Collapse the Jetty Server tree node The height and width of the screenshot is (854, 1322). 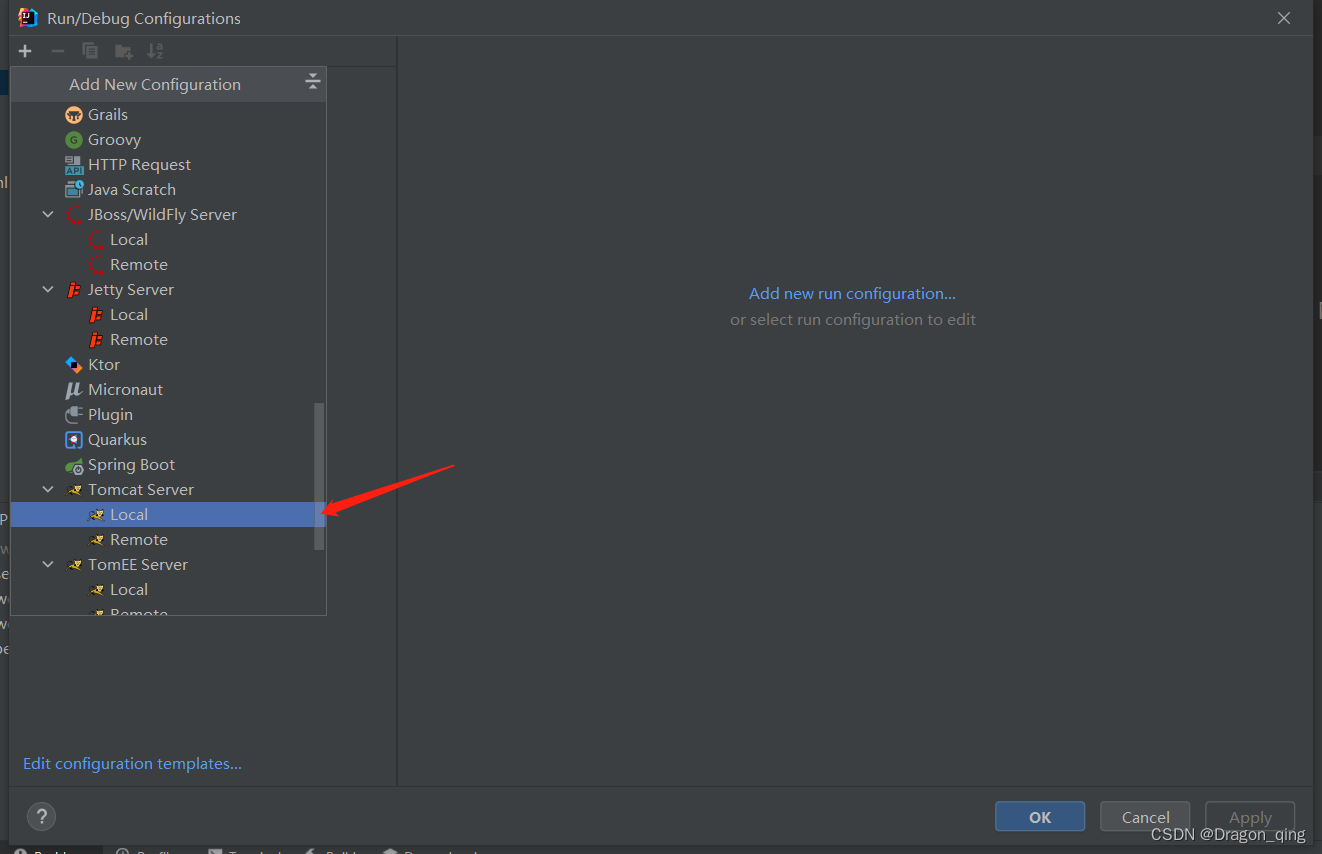coord(48,290)
